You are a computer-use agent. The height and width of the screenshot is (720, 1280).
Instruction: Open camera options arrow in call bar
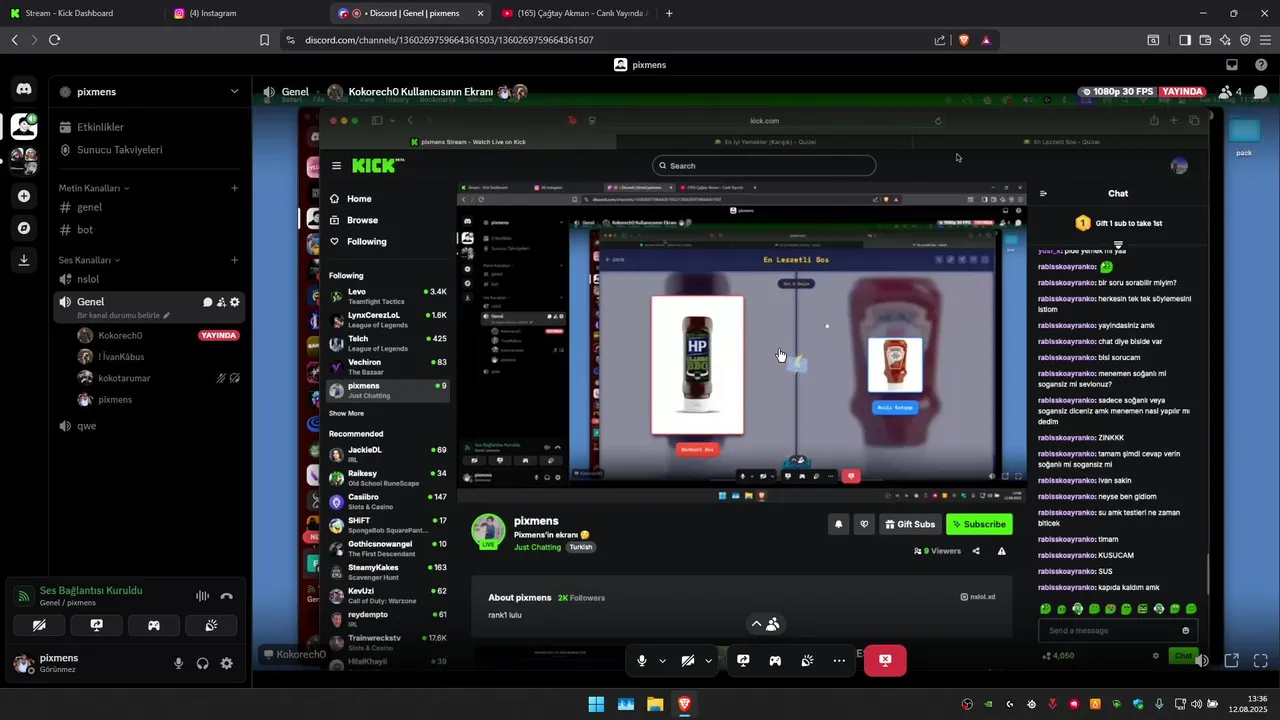(708, 661)
